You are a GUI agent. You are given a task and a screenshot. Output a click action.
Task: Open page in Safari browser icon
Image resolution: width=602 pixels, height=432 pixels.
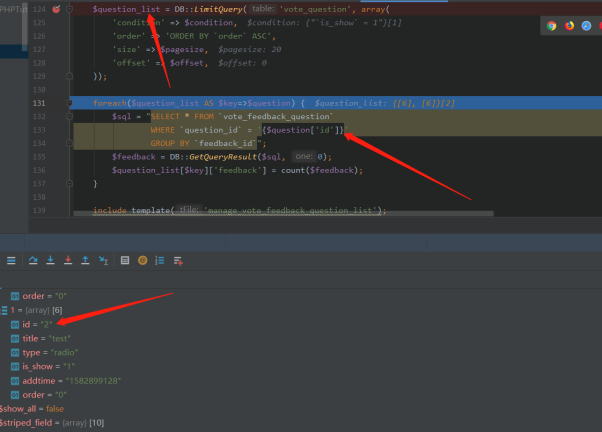[x=586, y=26]
